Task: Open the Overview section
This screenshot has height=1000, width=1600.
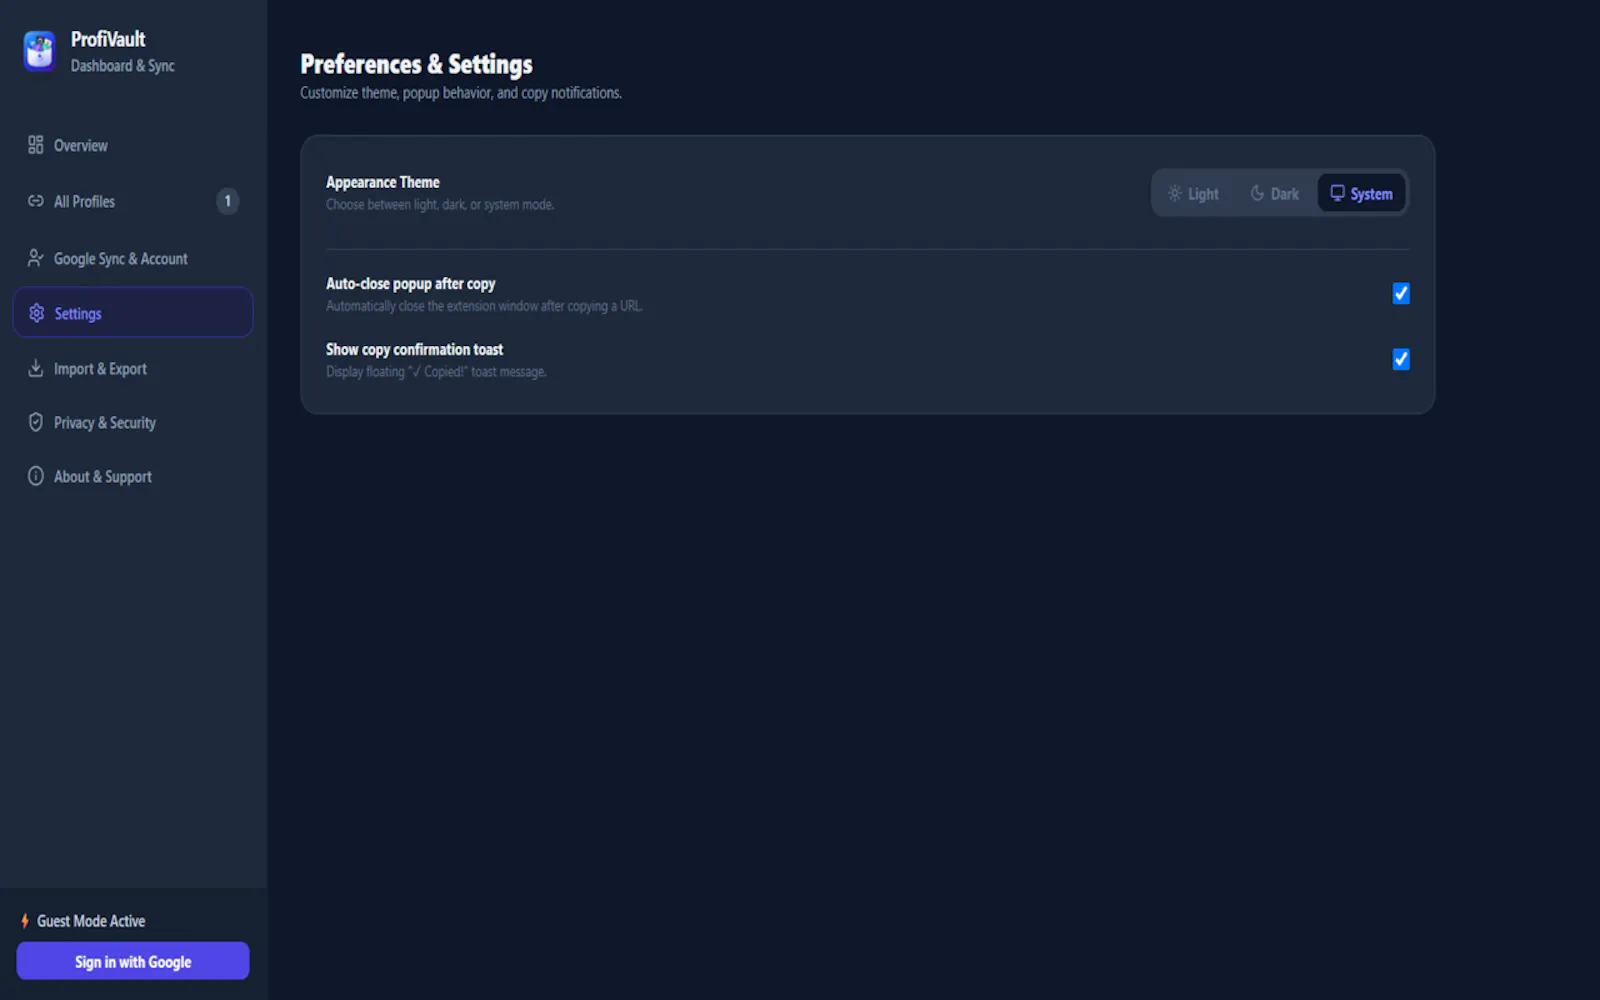Action: 133,145
